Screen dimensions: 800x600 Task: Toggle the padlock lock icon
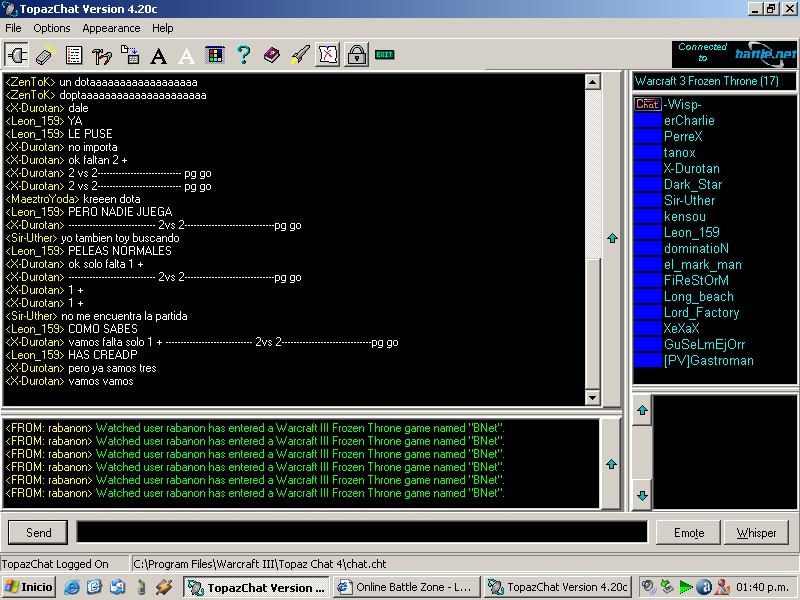[357, 54]
